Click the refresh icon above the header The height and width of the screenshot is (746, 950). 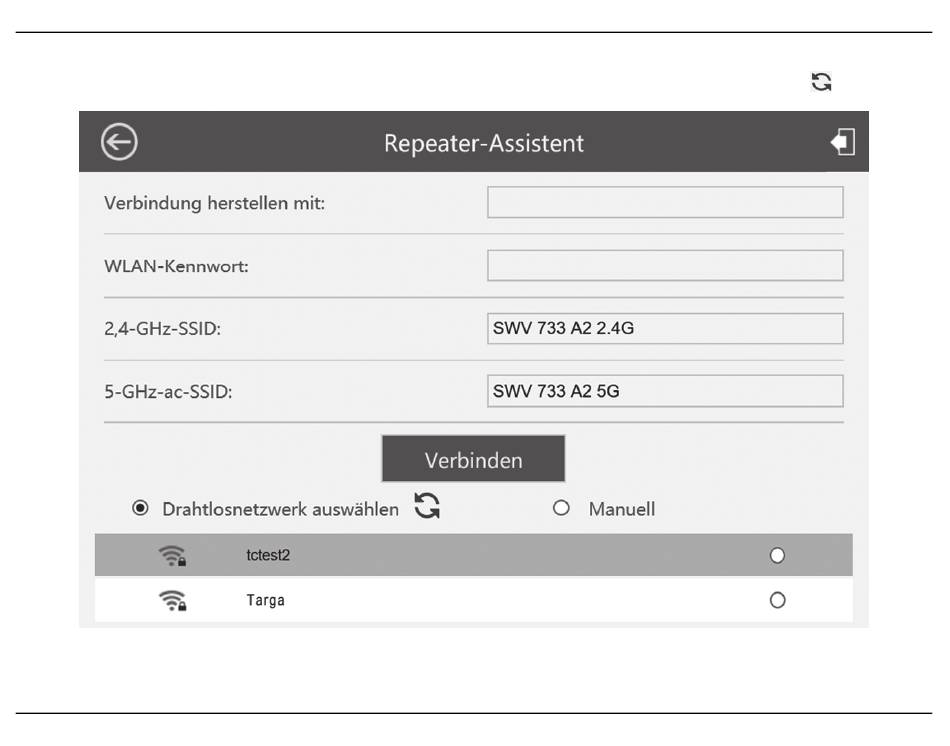coord(822,82)
